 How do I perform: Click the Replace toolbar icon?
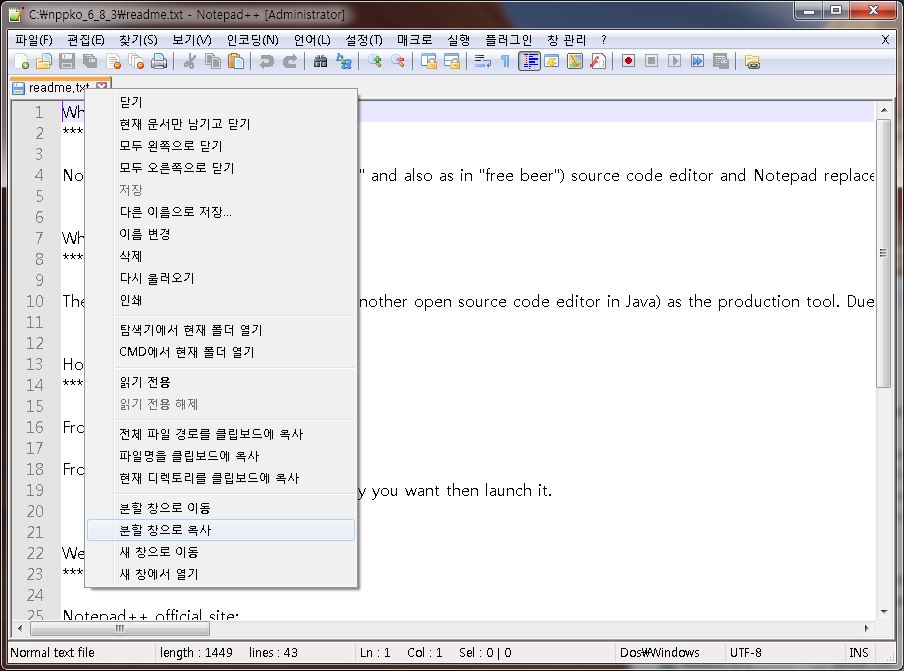pyautogui.click(x=344, y=61)
